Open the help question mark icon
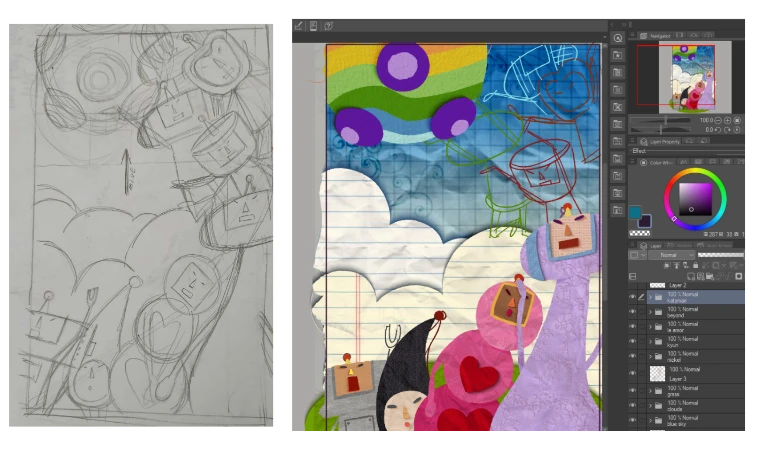The width and height of the screenshot is (764, 455). point(328,26)
